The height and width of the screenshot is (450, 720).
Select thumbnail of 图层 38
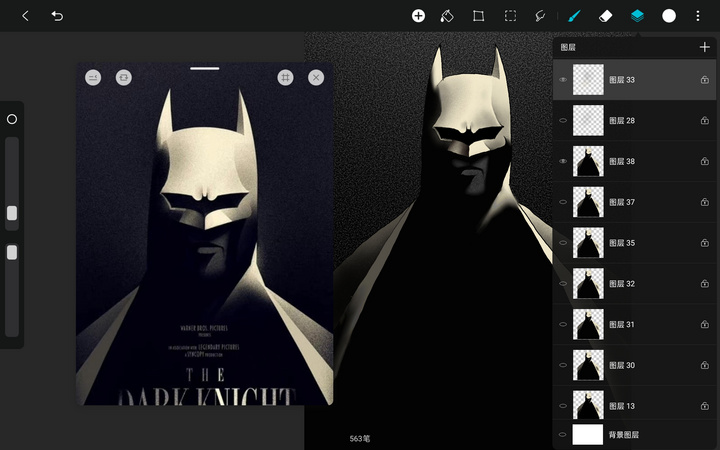tap(588, 162)
